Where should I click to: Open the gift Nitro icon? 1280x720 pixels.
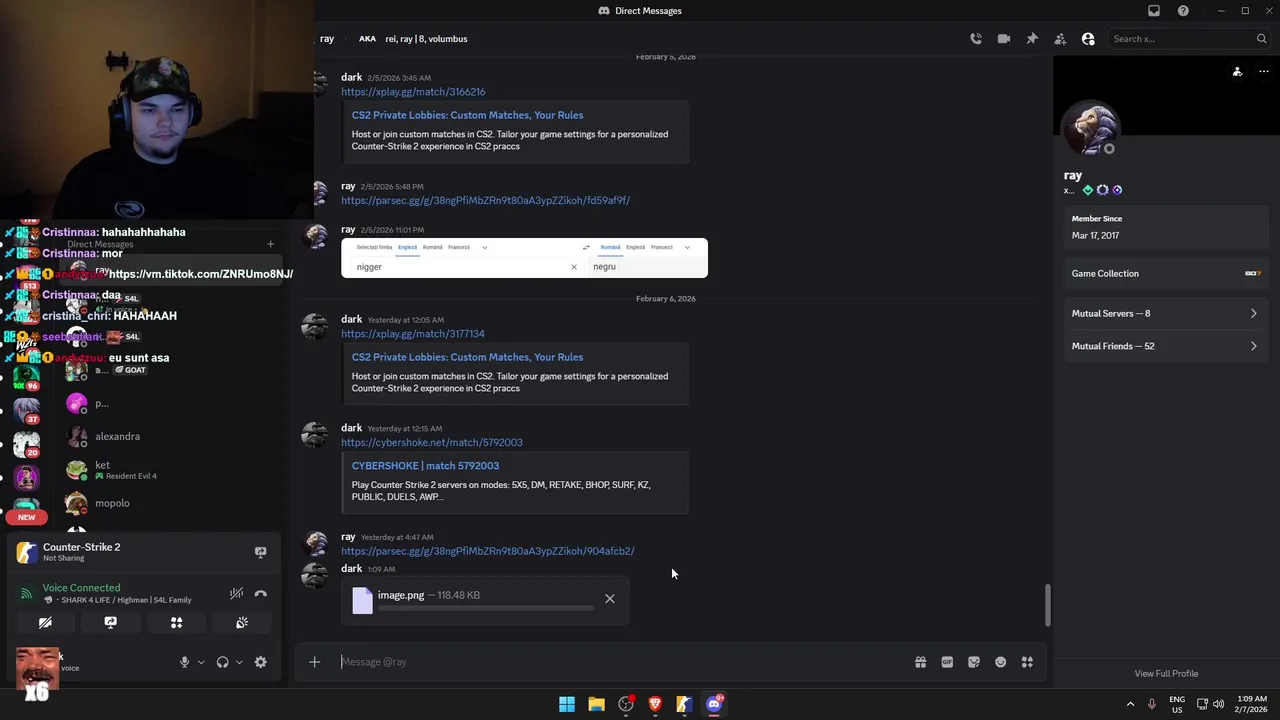[920, 662]
